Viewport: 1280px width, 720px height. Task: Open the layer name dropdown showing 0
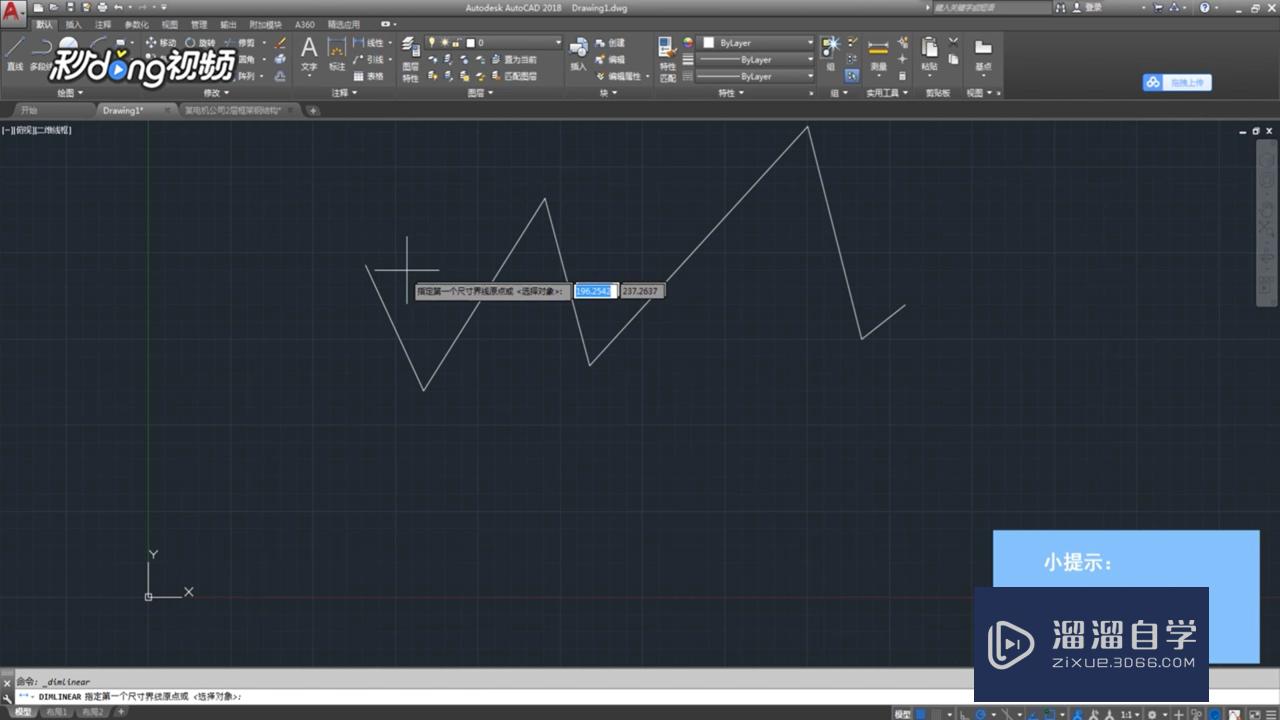pos(495,43)
